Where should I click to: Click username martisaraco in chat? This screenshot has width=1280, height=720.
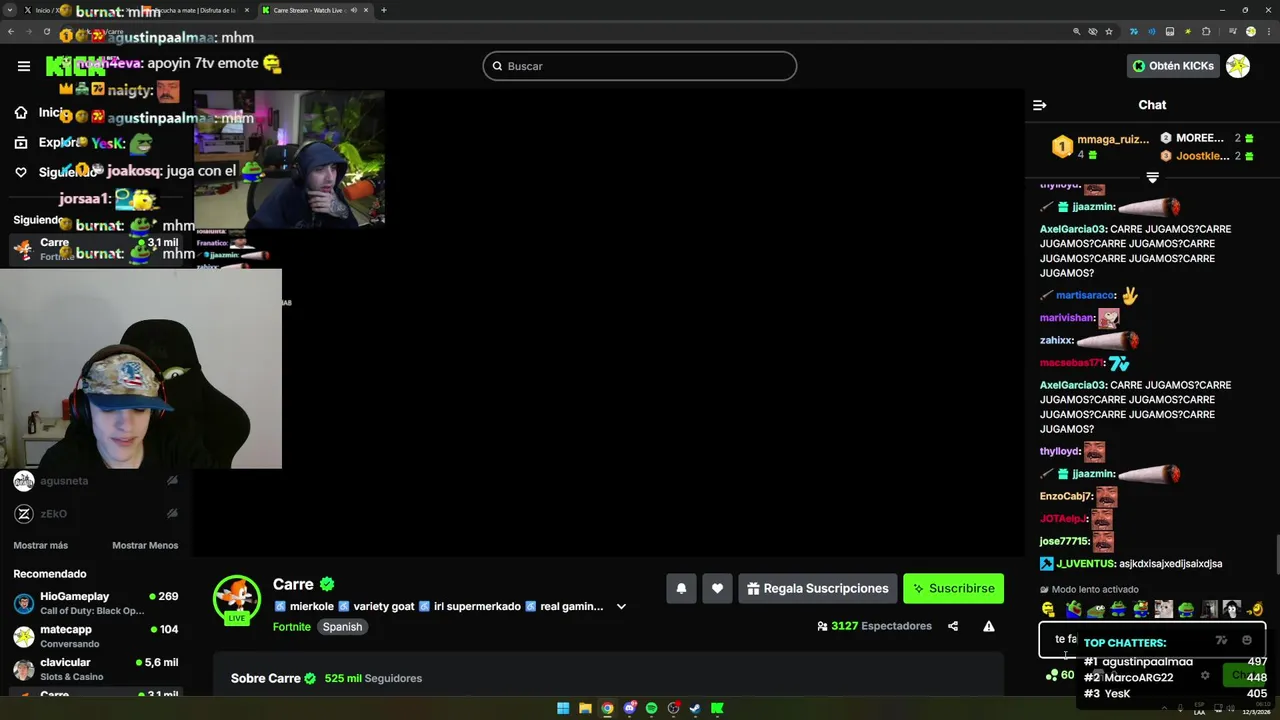click(x=1086, y=296)
